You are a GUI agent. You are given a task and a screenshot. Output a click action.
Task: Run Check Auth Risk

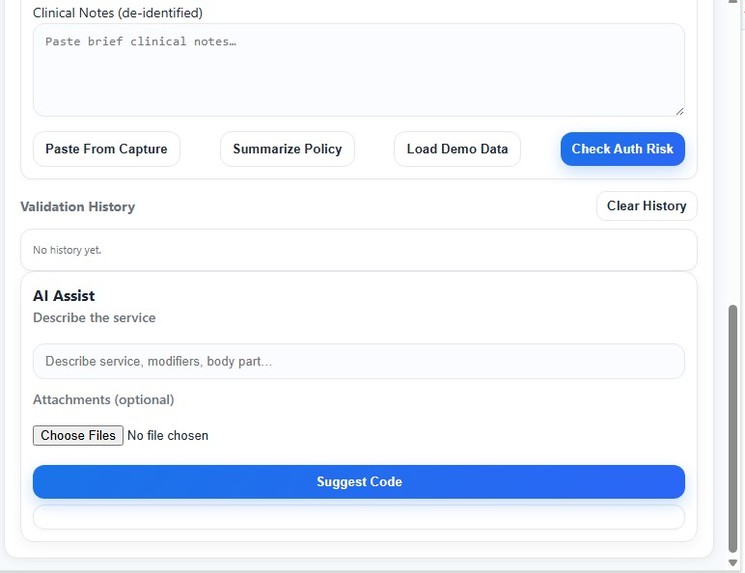click(622, 149)
